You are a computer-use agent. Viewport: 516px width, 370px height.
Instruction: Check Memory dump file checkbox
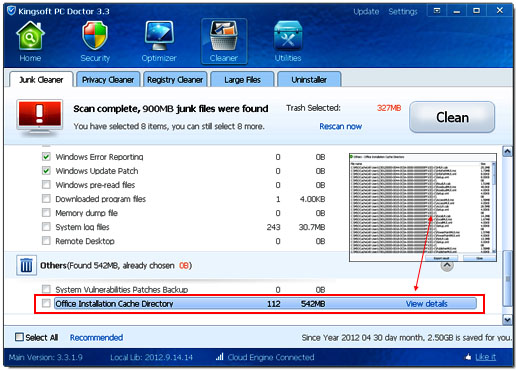point(46,213)
